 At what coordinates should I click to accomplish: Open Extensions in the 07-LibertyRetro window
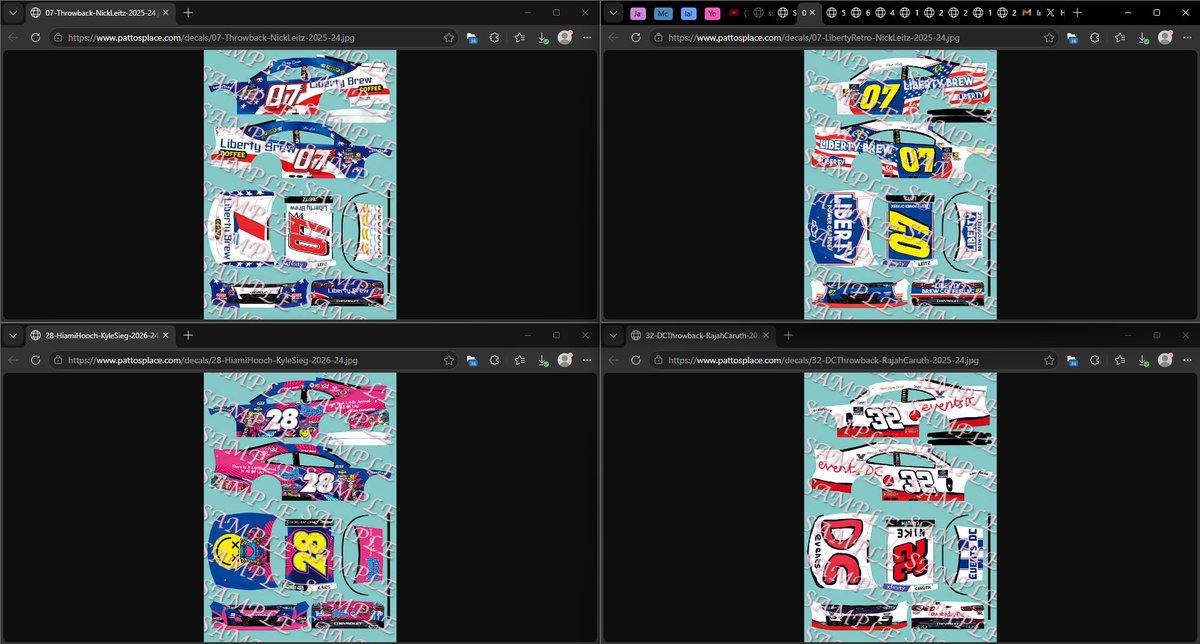click(1094, 37)
